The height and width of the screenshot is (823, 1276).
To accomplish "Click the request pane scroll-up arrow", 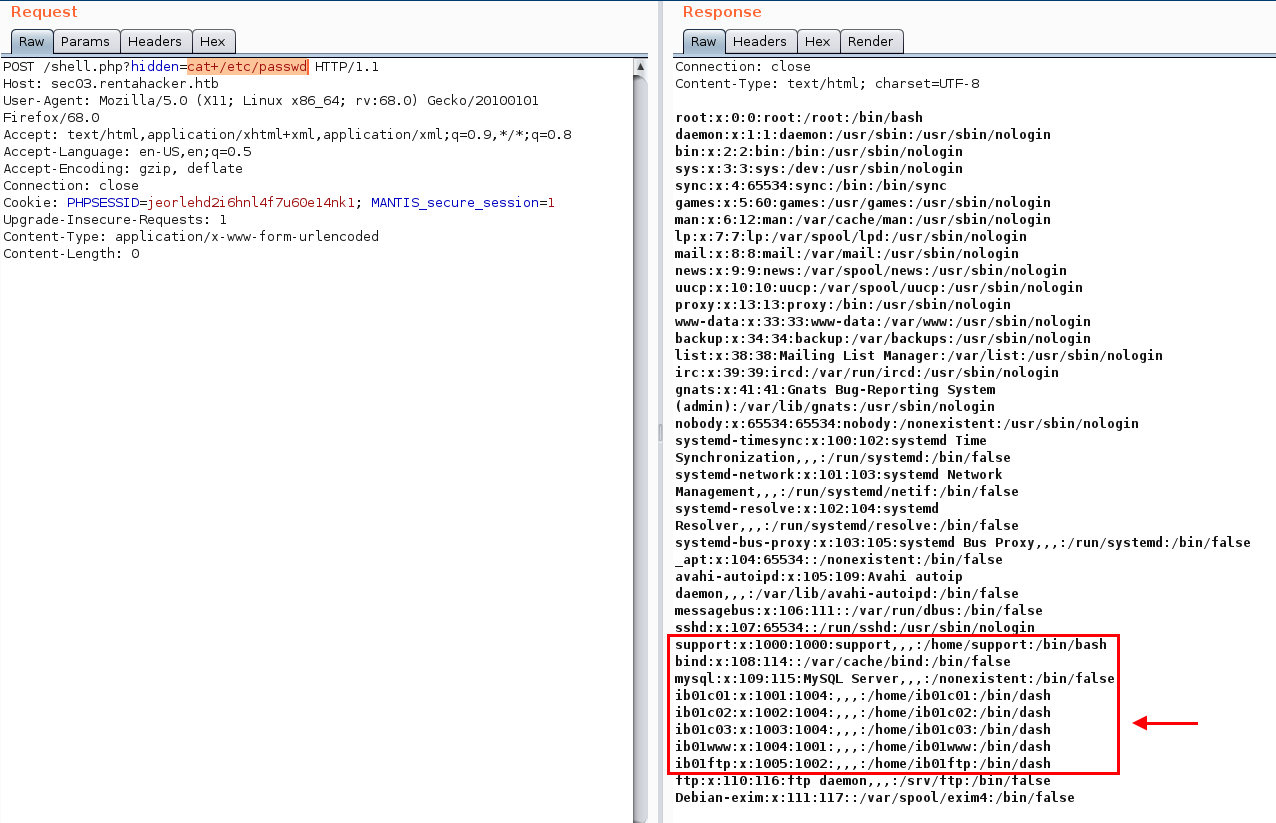I will pyautogui.click(x=641, y=67).
